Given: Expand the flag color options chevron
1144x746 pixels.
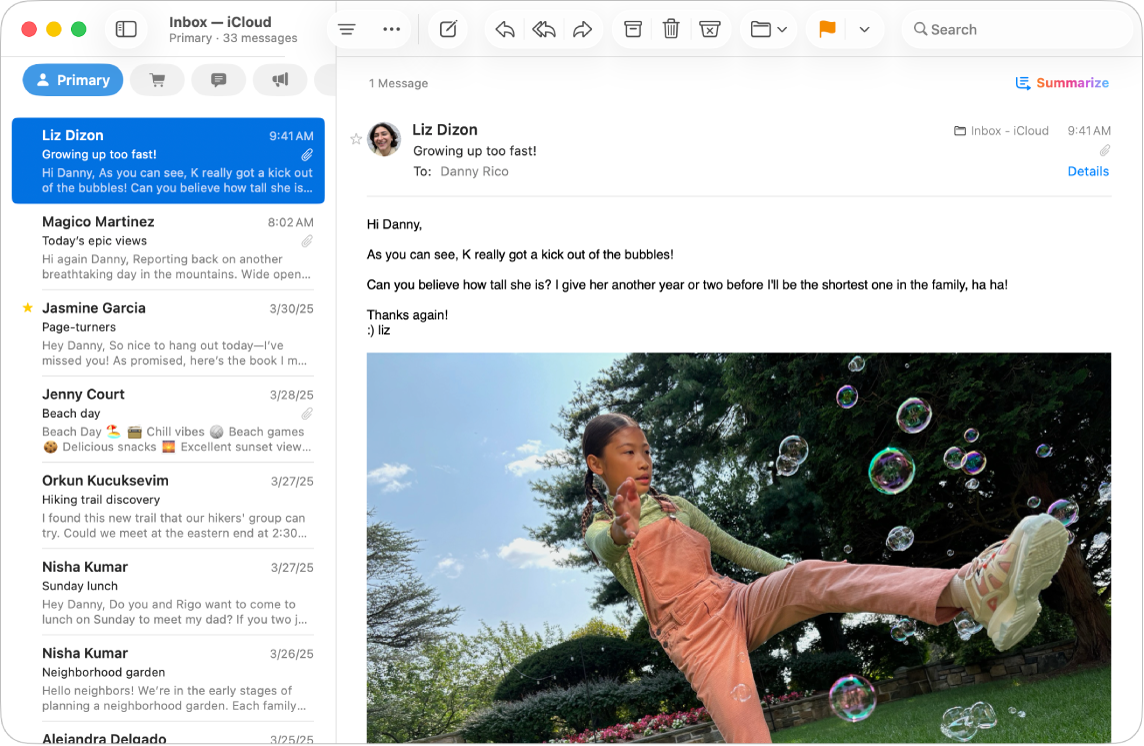Looking at the screenshot, I should (864, 29).
